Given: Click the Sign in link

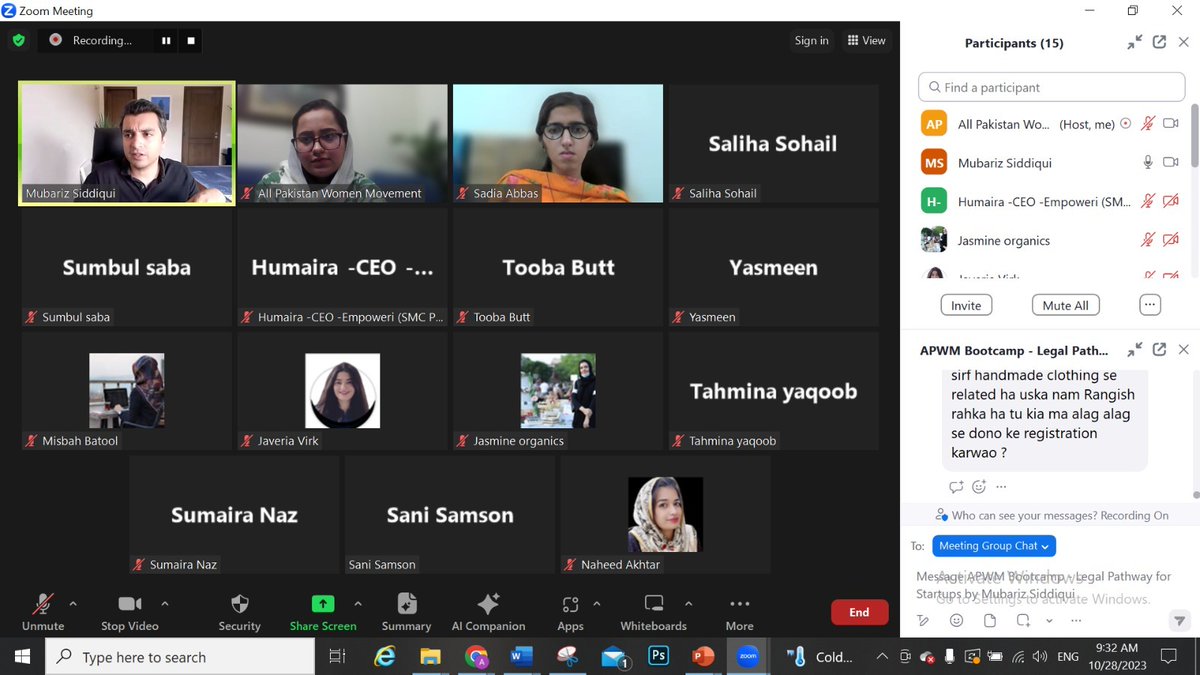Looking at the screenshot, I should pos(811,40).
